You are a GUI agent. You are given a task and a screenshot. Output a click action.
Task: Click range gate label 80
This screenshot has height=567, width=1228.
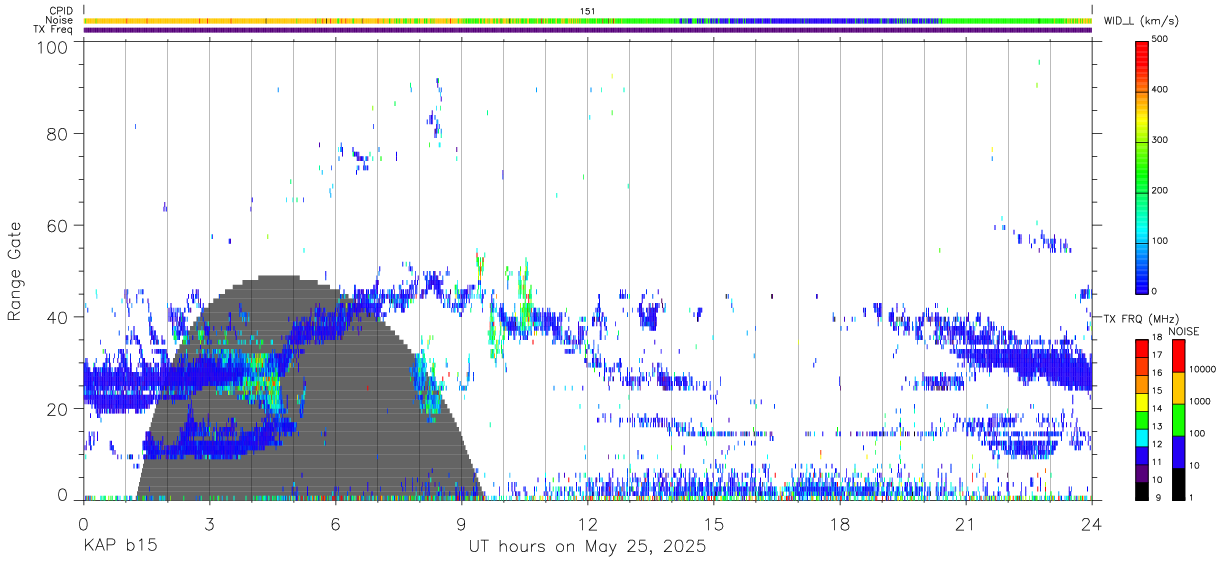pos(57,134)
